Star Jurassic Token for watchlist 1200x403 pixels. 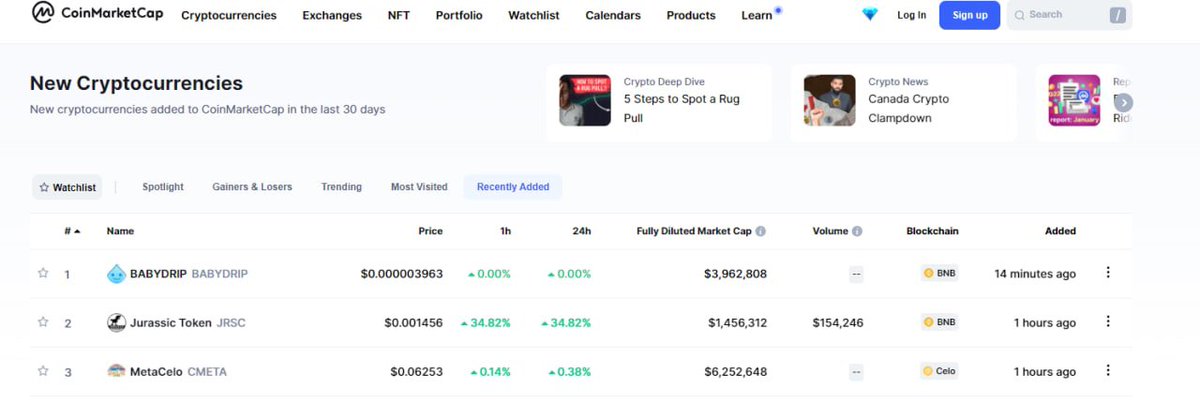pyautogui.click(x=43, y=322)
